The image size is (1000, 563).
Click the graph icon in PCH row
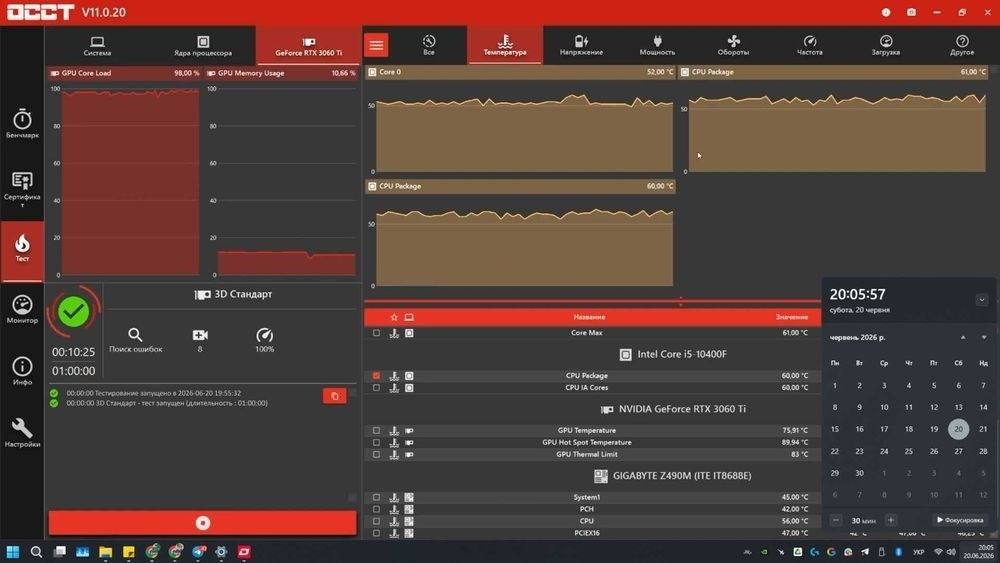click(x=394, y=509)
